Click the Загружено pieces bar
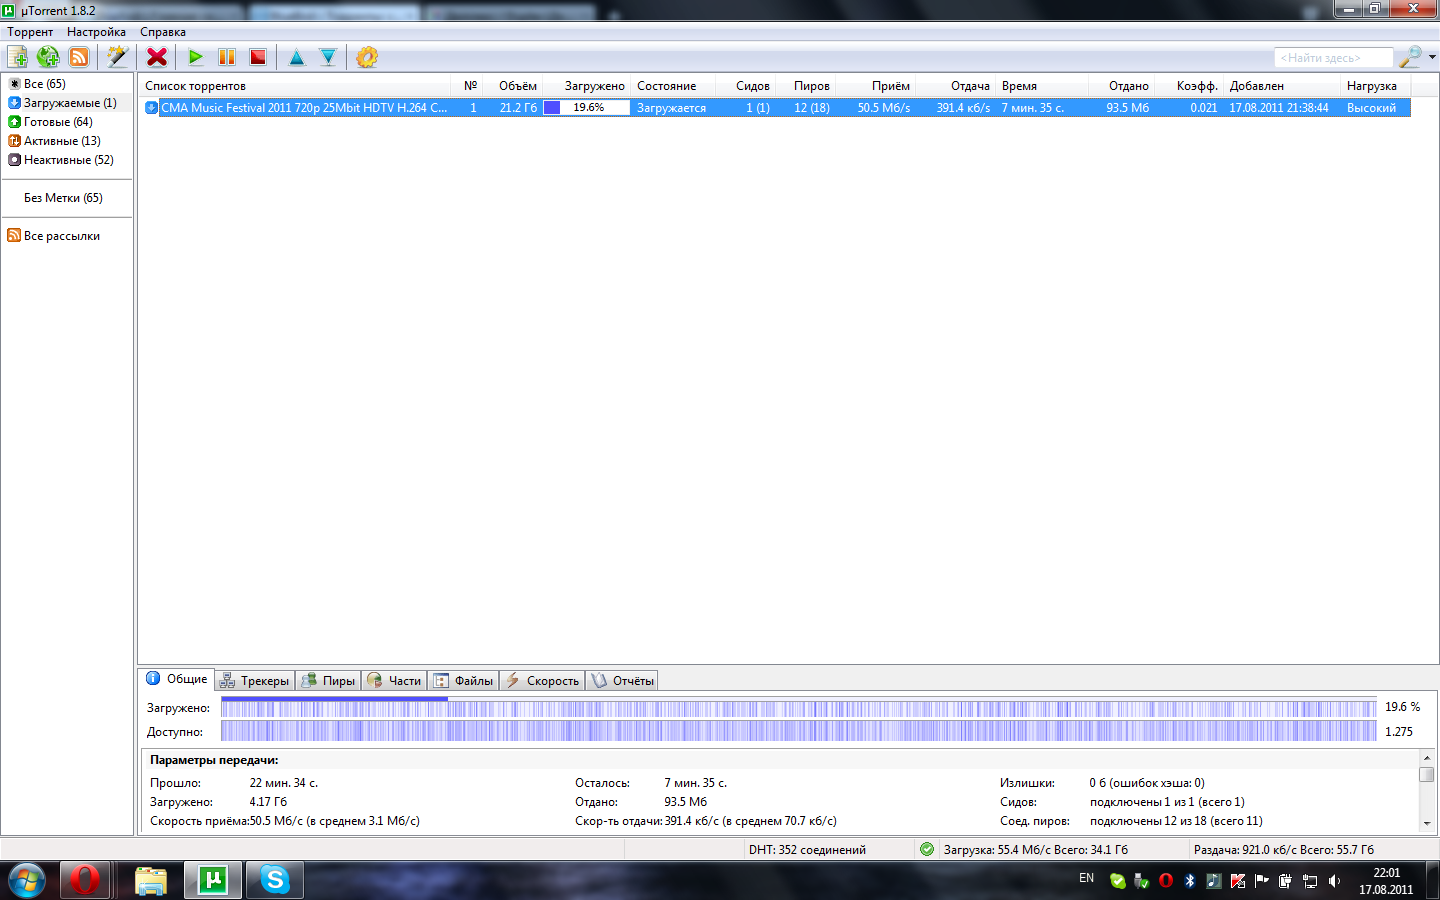 [x=798, y=707]
